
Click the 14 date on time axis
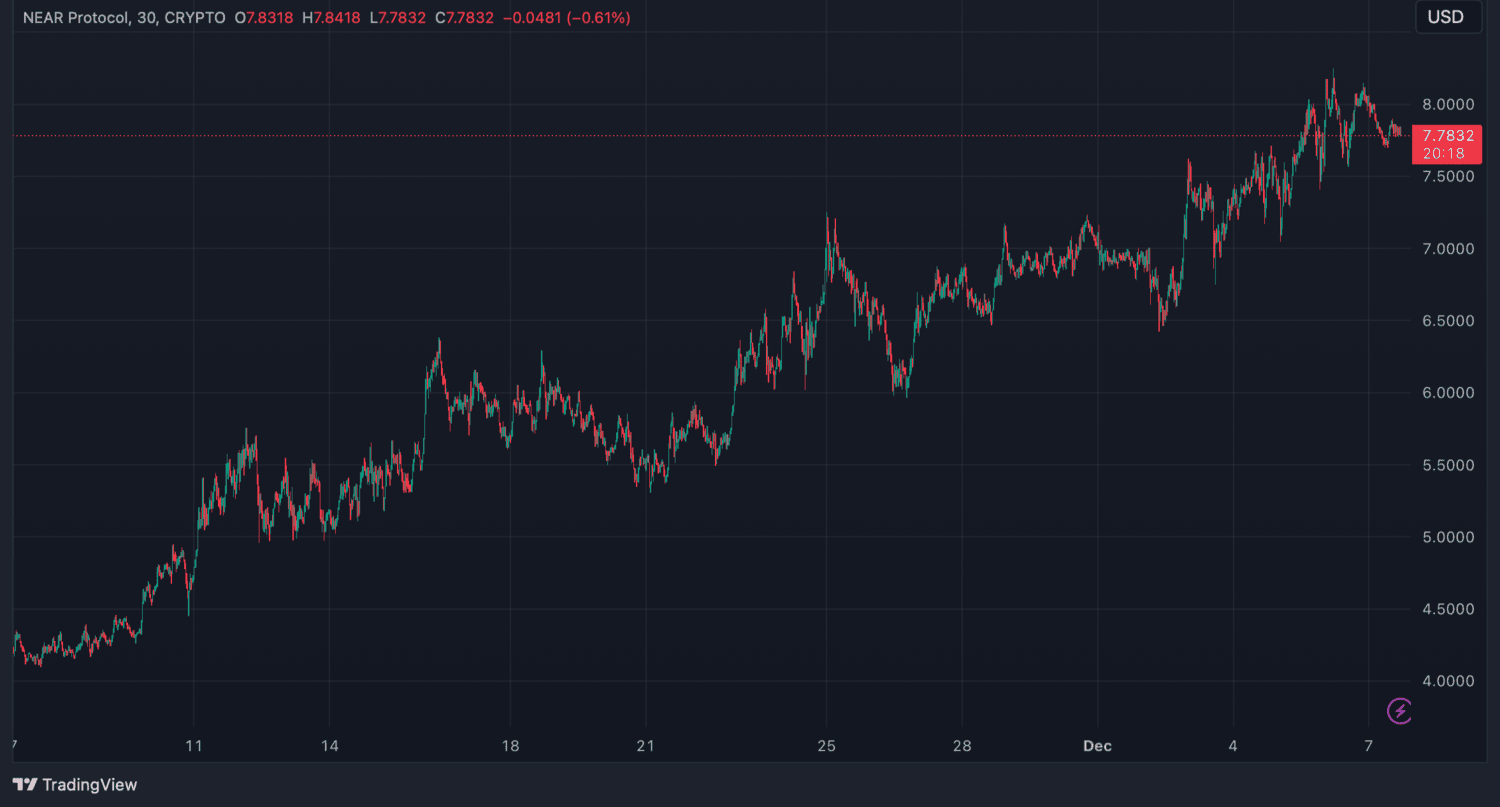pos(330,746)
